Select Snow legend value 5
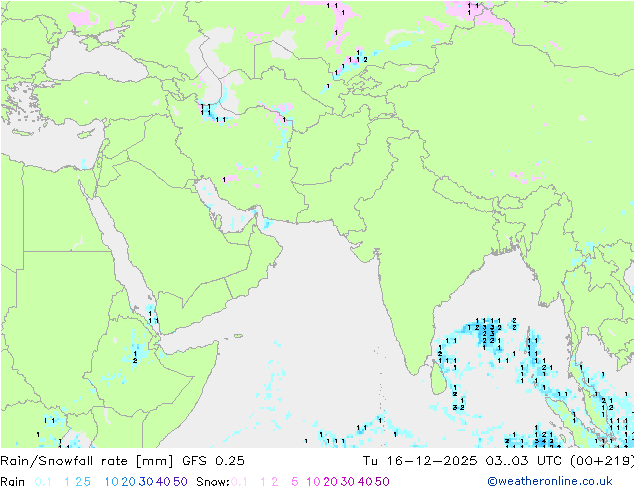 (x=295, y=482)
